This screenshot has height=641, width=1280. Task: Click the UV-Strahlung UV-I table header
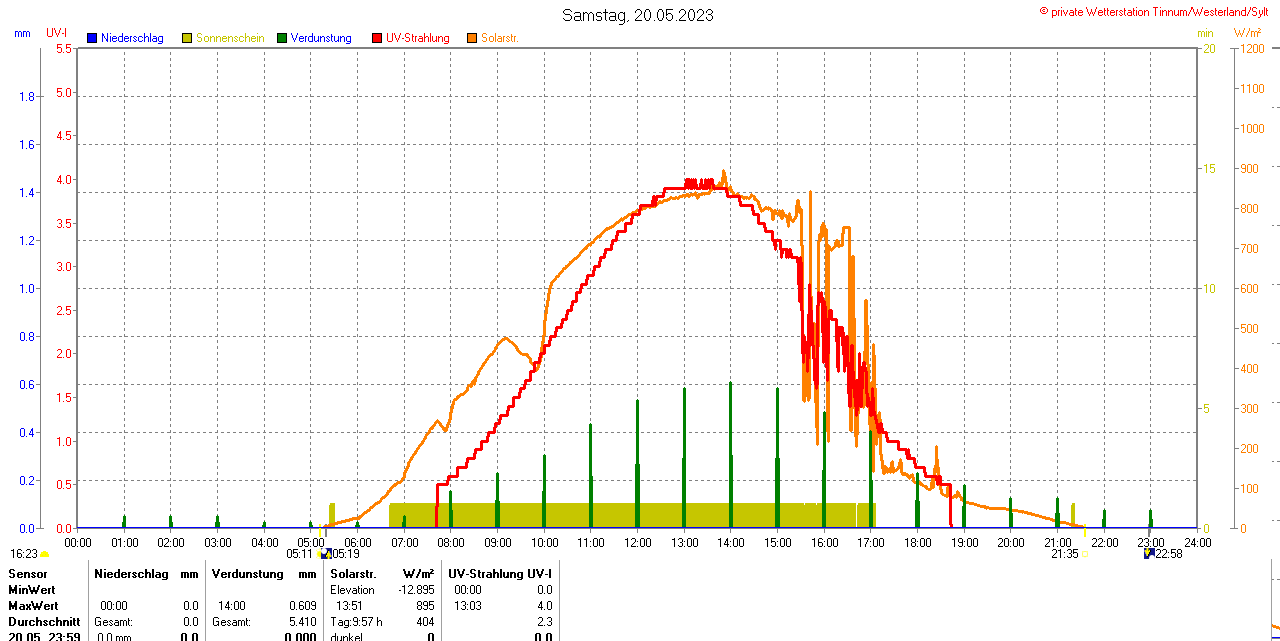tap(500, 574)
